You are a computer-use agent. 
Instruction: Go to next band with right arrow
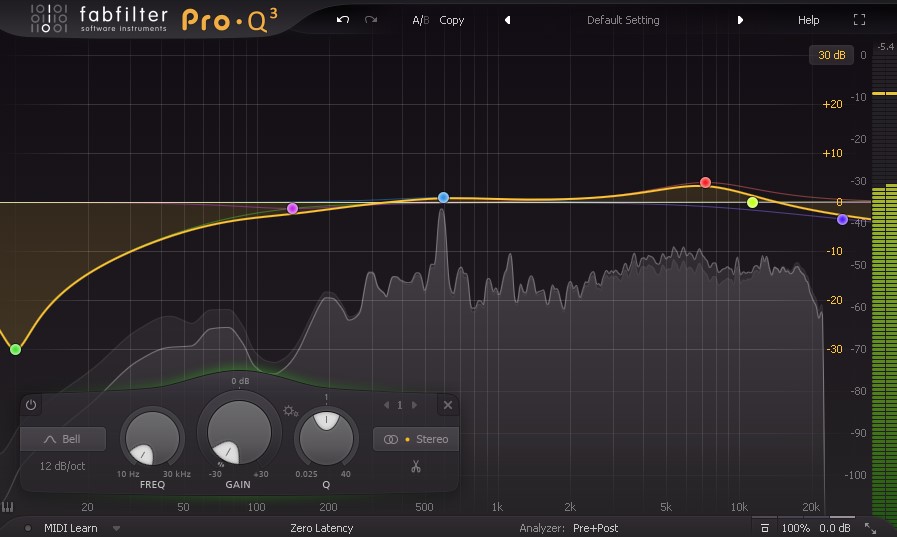click(x=414, y=405)
